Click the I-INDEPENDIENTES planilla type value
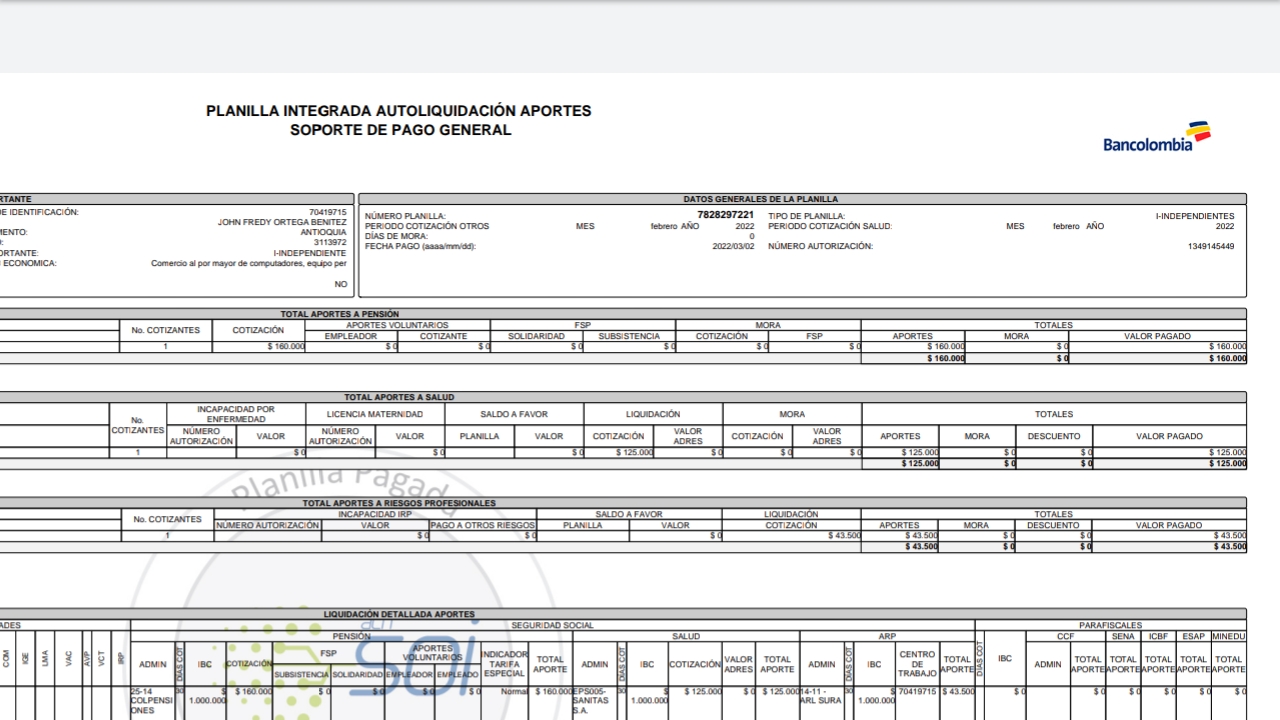 pos(1194,216)
